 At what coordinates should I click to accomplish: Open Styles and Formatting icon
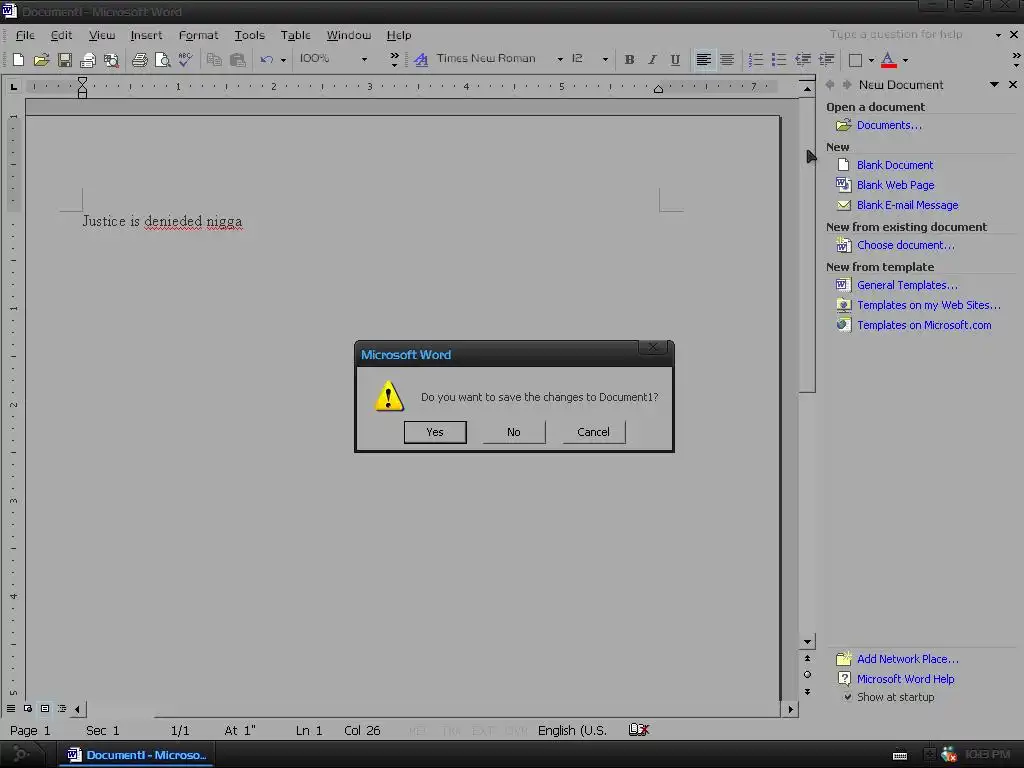421,60
